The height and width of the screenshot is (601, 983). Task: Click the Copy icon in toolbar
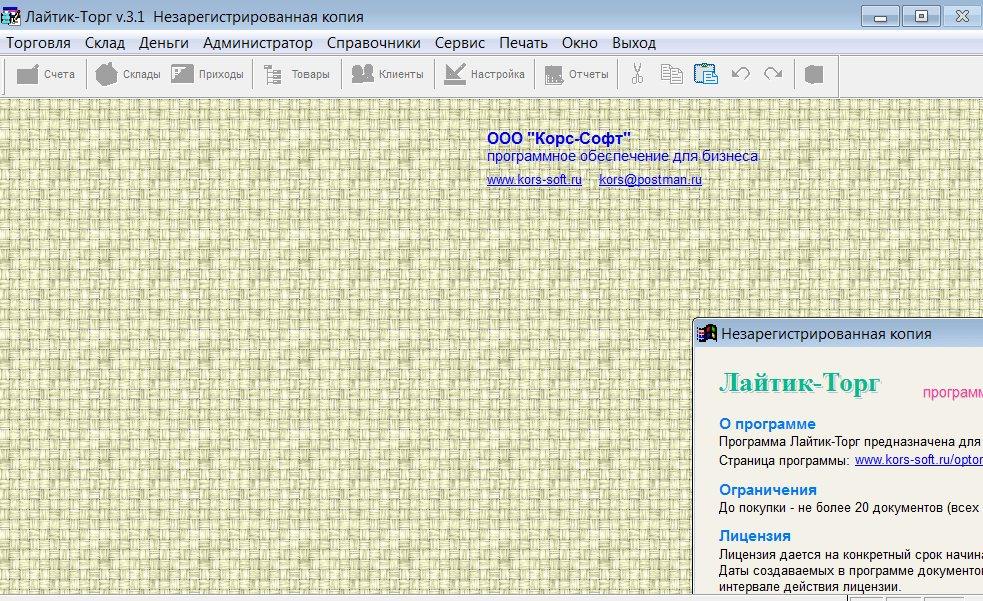tap(671, 74)
